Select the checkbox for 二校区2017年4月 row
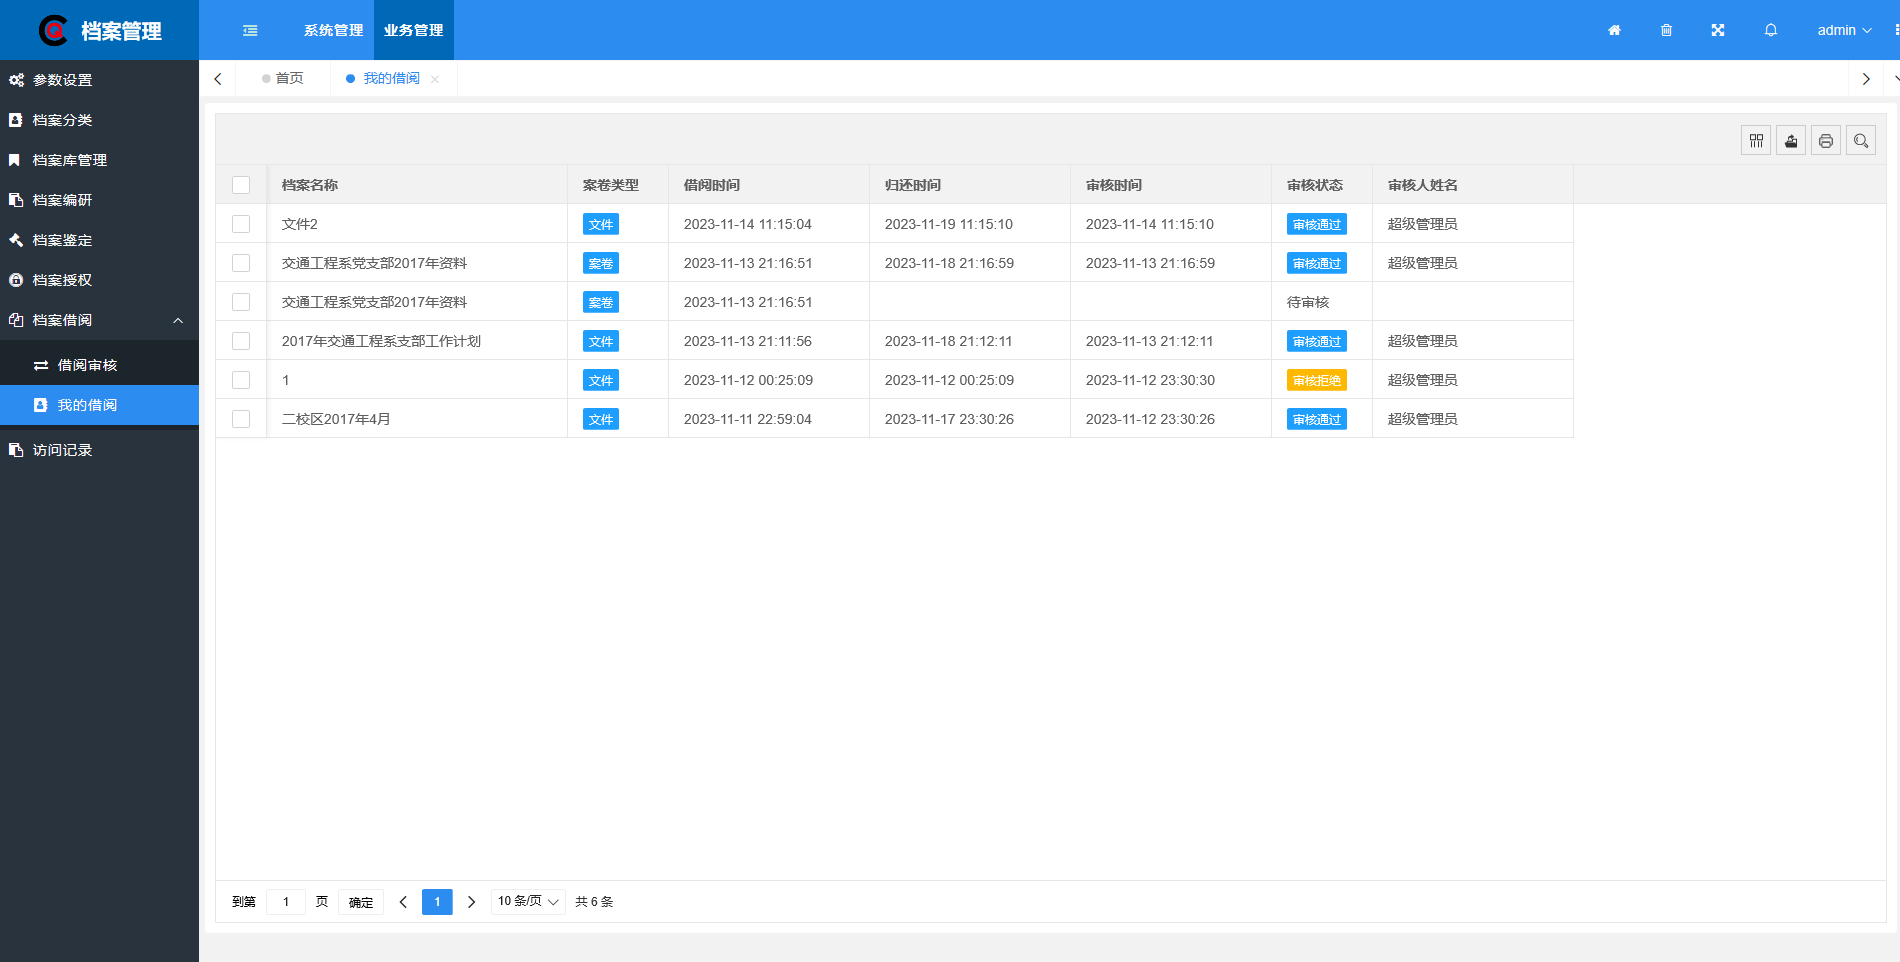 (x=241, y=419)
